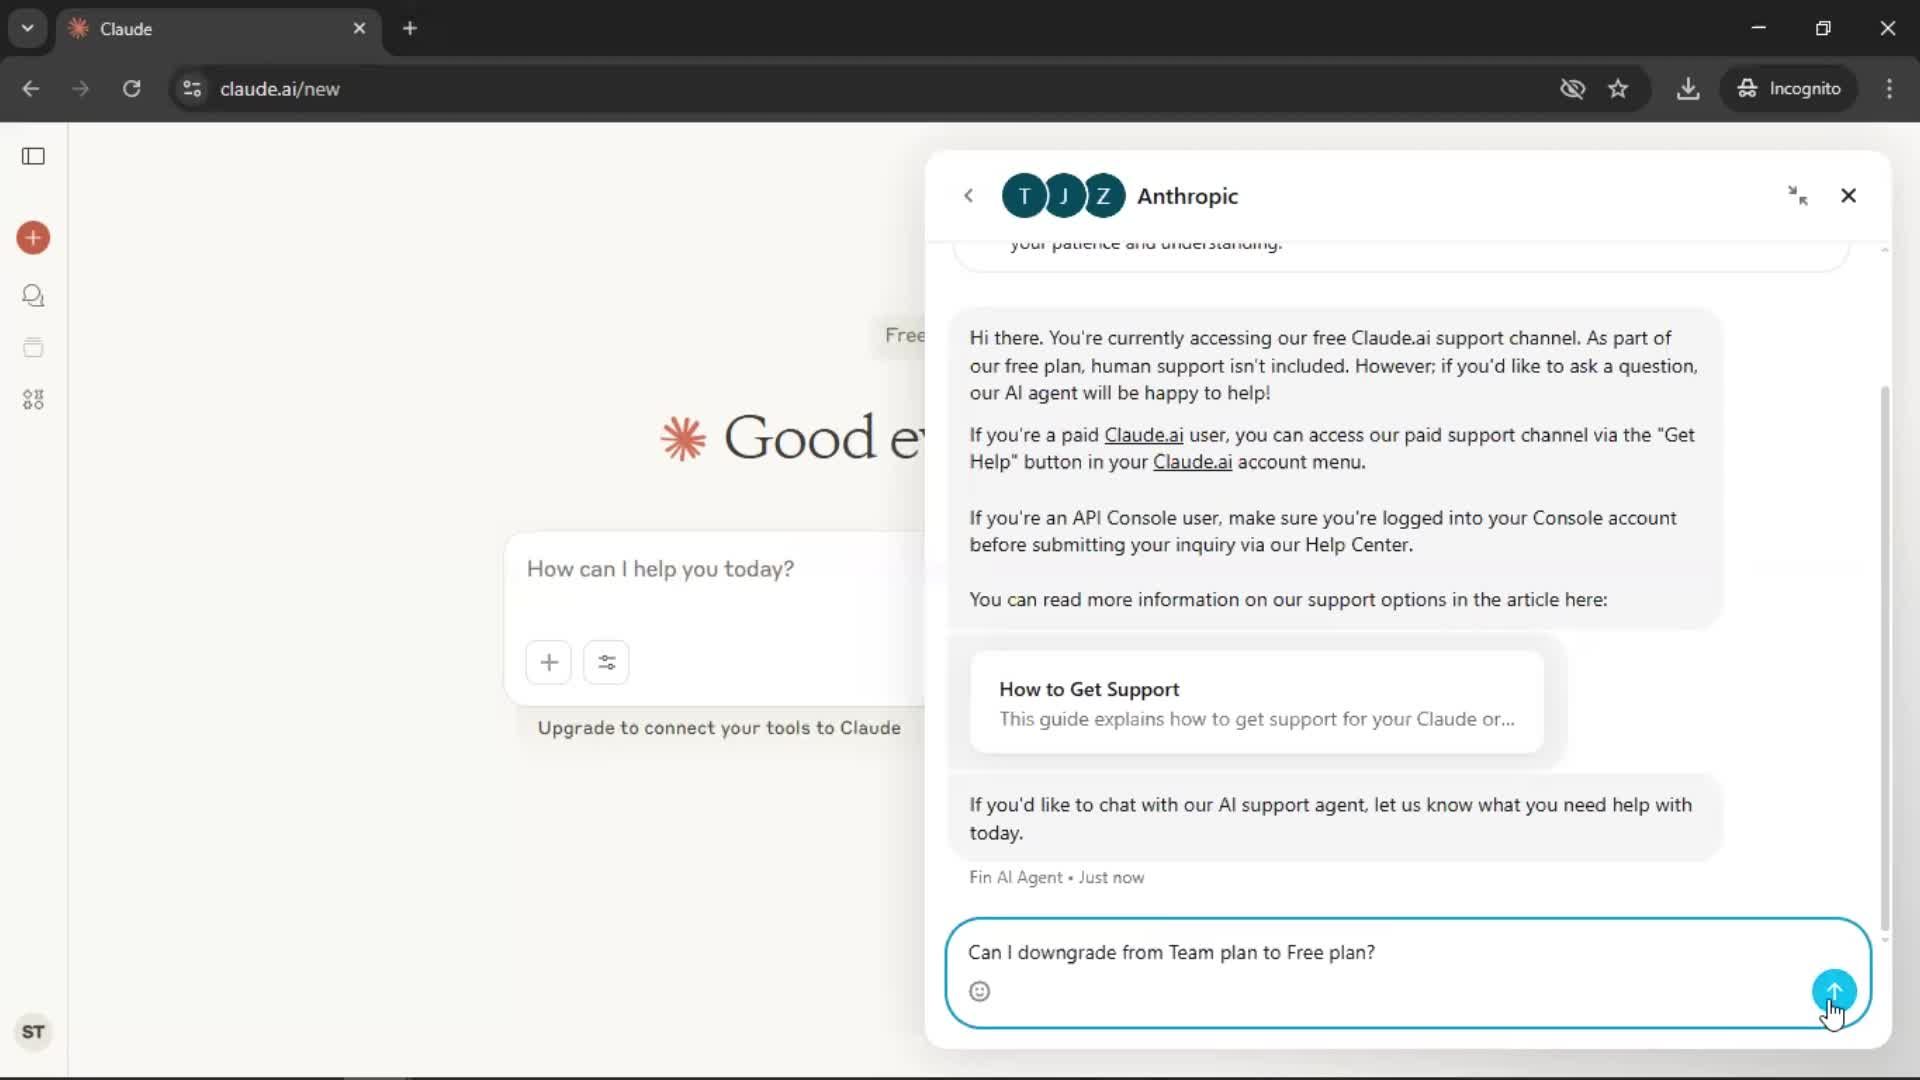1920x1080 pixels.
Task: Click browser forward arrow
Action: coord(81,89)
